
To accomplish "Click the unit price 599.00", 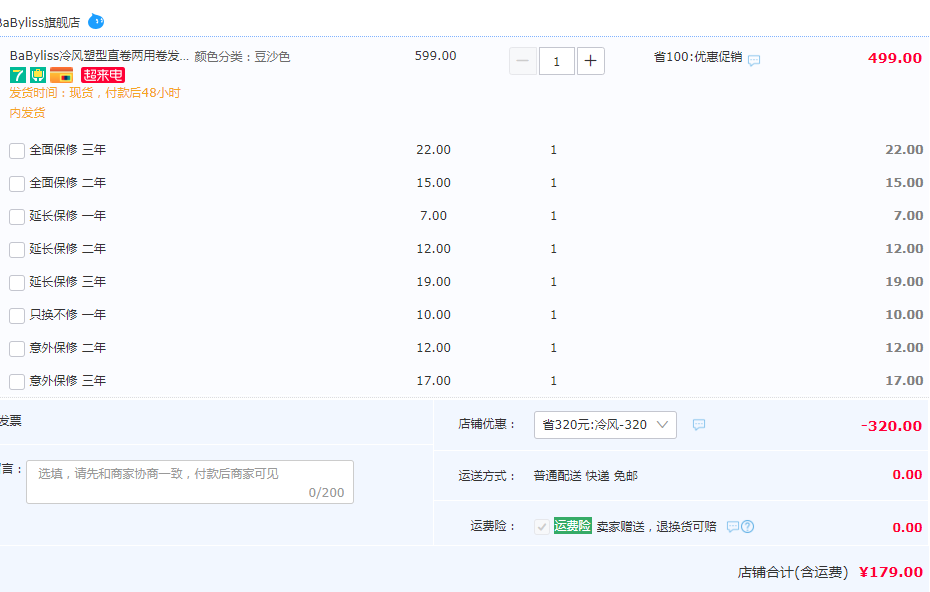I will tap(435, 56).
